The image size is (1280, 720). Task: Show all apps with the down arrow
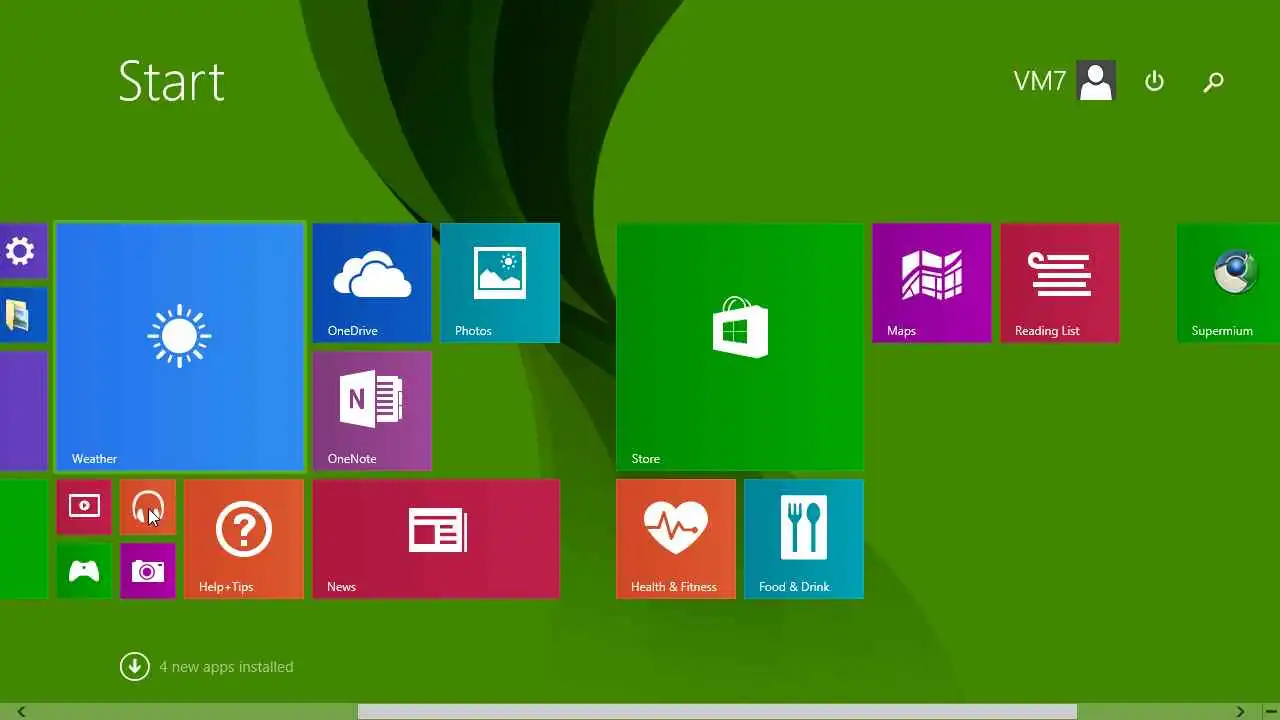pyautogui.click(x=134, y=666)
